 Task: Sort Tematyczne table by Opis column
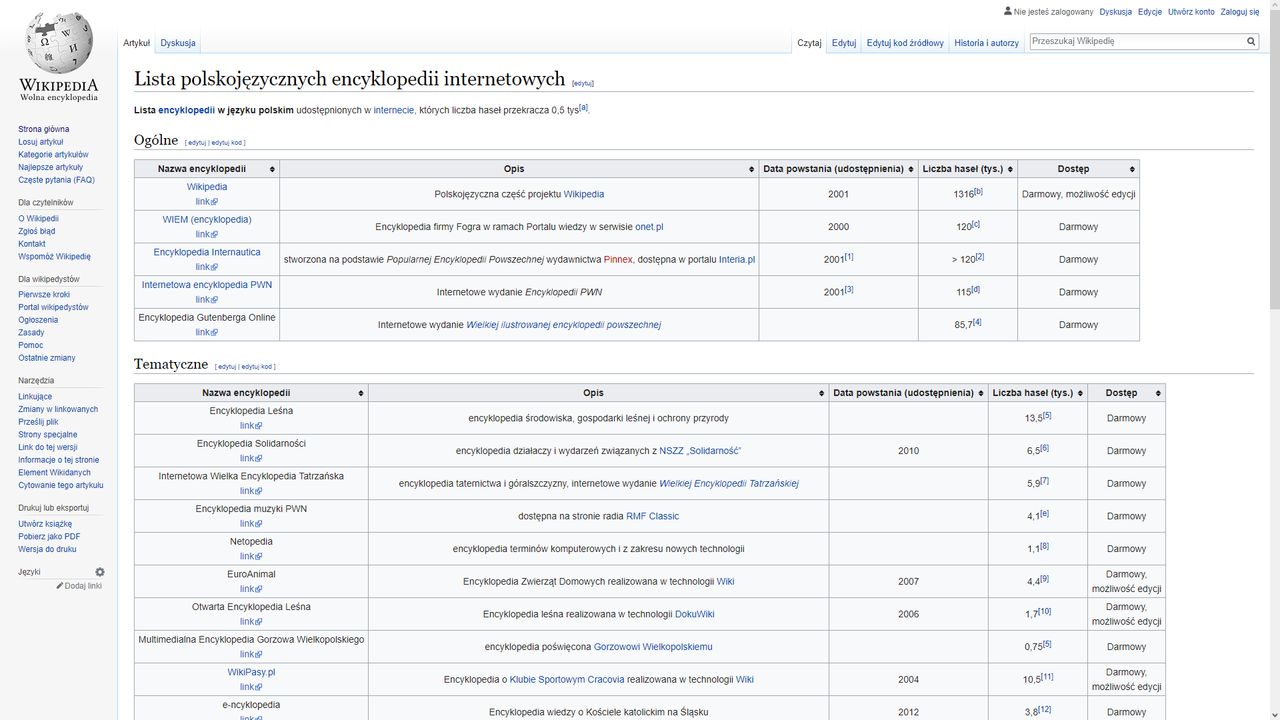click(598, 393)
